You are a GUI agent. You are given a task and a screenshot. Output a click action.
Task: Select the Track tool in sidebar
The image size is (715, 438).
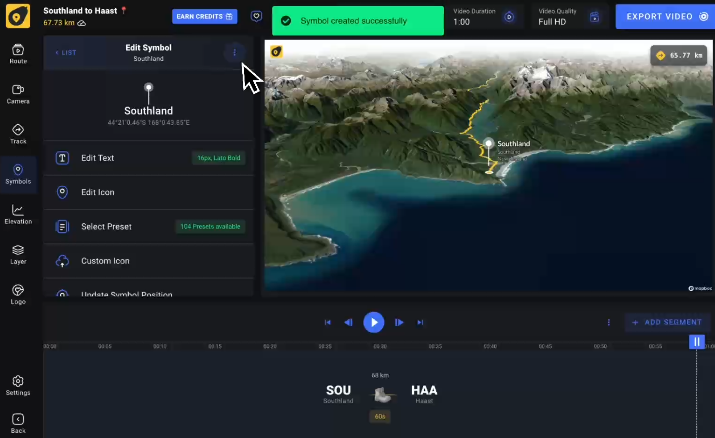[18, 134]
